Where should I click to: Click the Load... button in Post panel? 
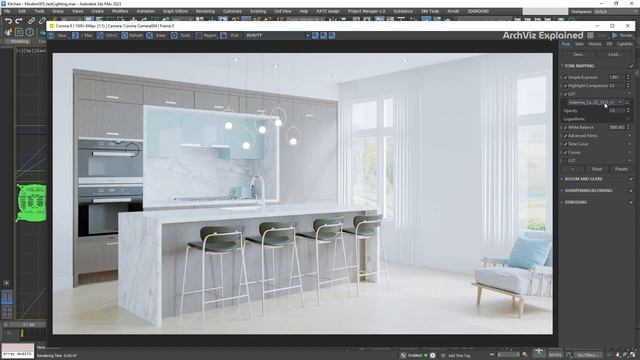614,54
